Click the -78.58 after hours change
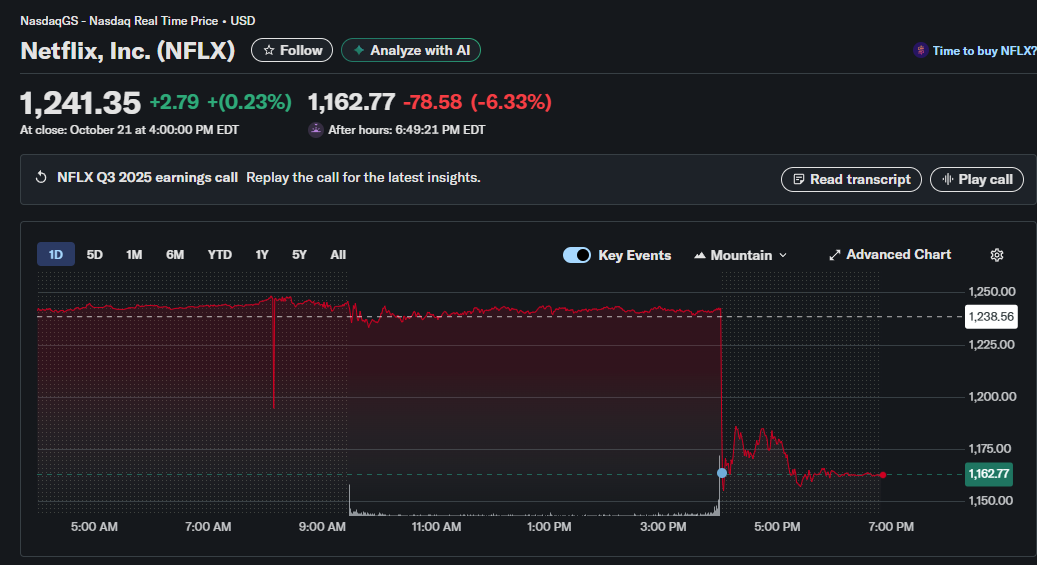This screenshot has height=565, width=1037. coord(433,102)
